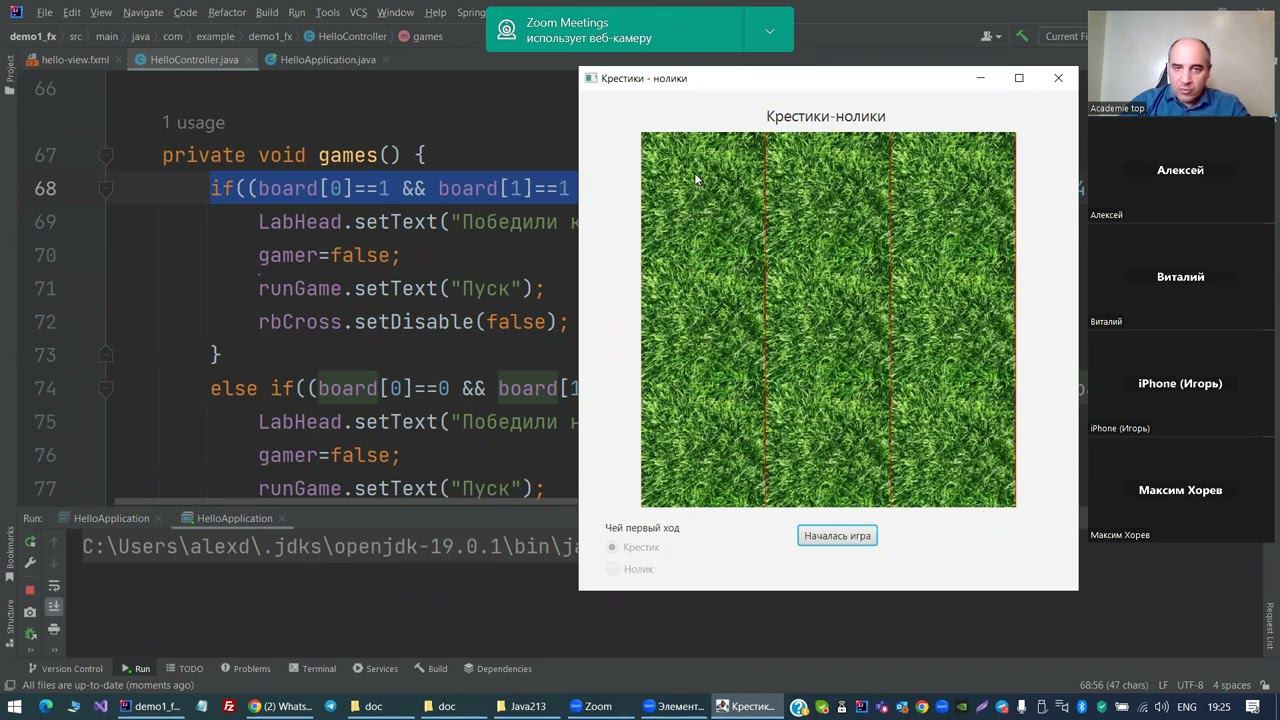The height and width of the screenshot is (720, 1280).
Task: Select the Нолик radio button
Action: coord(612,569)
